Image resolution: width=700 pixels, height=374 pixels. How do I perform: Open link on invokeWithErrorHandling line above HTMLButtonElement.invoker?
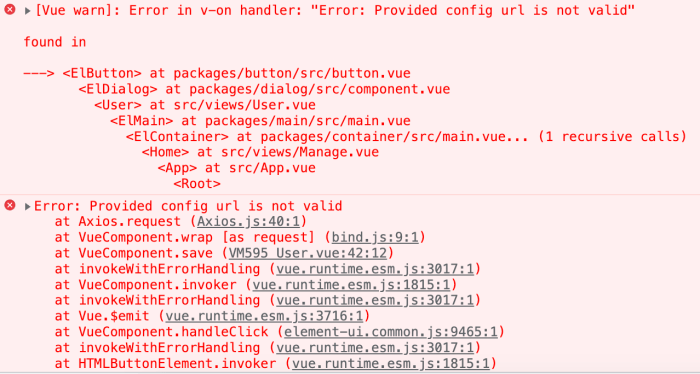[375, 347]
